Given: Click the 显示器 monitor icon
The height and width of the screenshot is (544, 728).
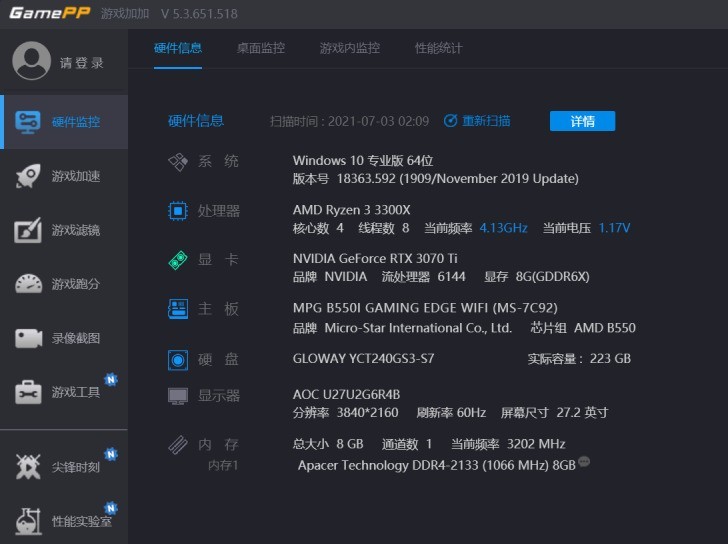Looking at the screenshot, I should [x=178, y=396].
